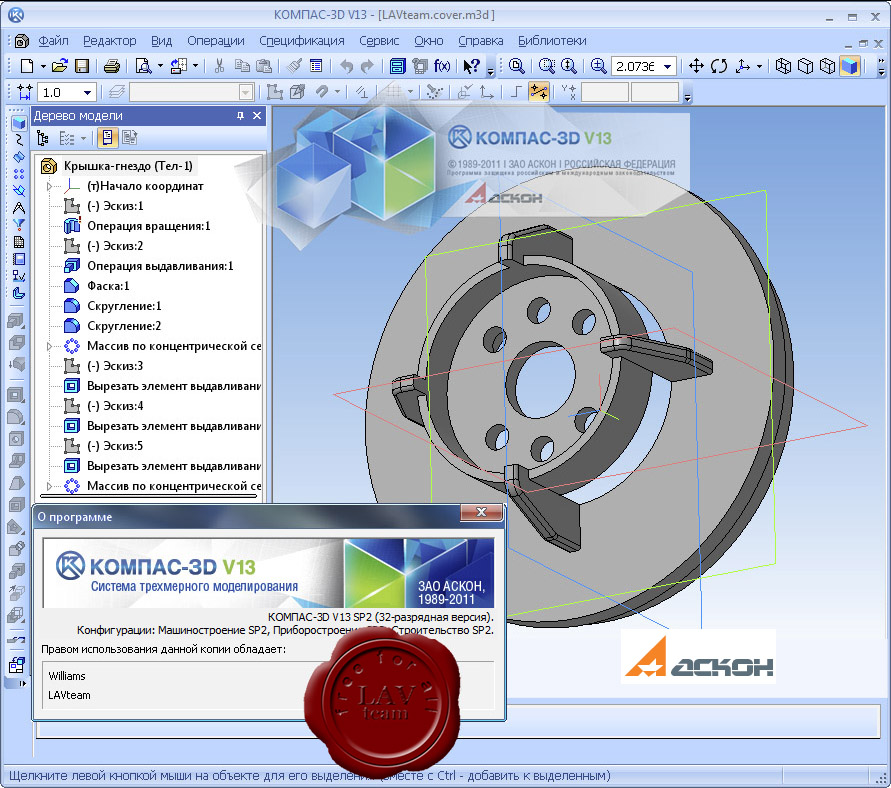Screen dimensions: 891x788
Task: Create a new document with the blank page icon
Action: [x=27, y=66]
